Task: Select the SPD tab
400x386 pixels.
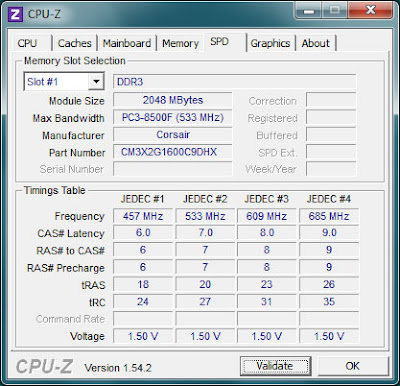Action: coord(225,42)
